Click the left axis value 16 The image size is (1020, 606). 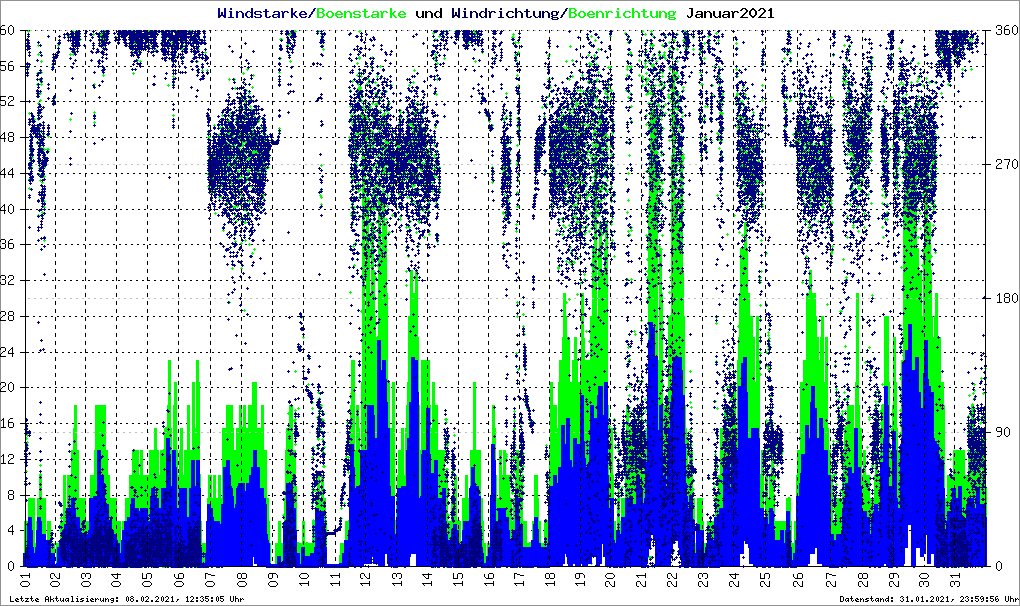click(7, 423)
